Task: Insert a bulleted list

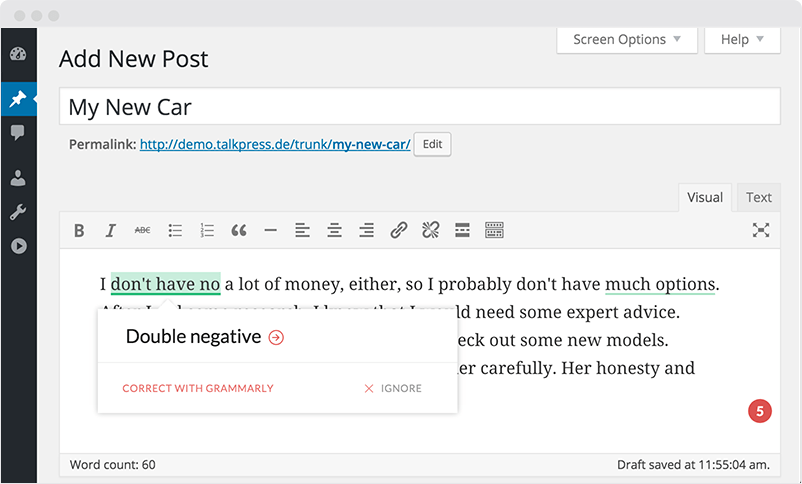Action: click(x=175, y=231)
